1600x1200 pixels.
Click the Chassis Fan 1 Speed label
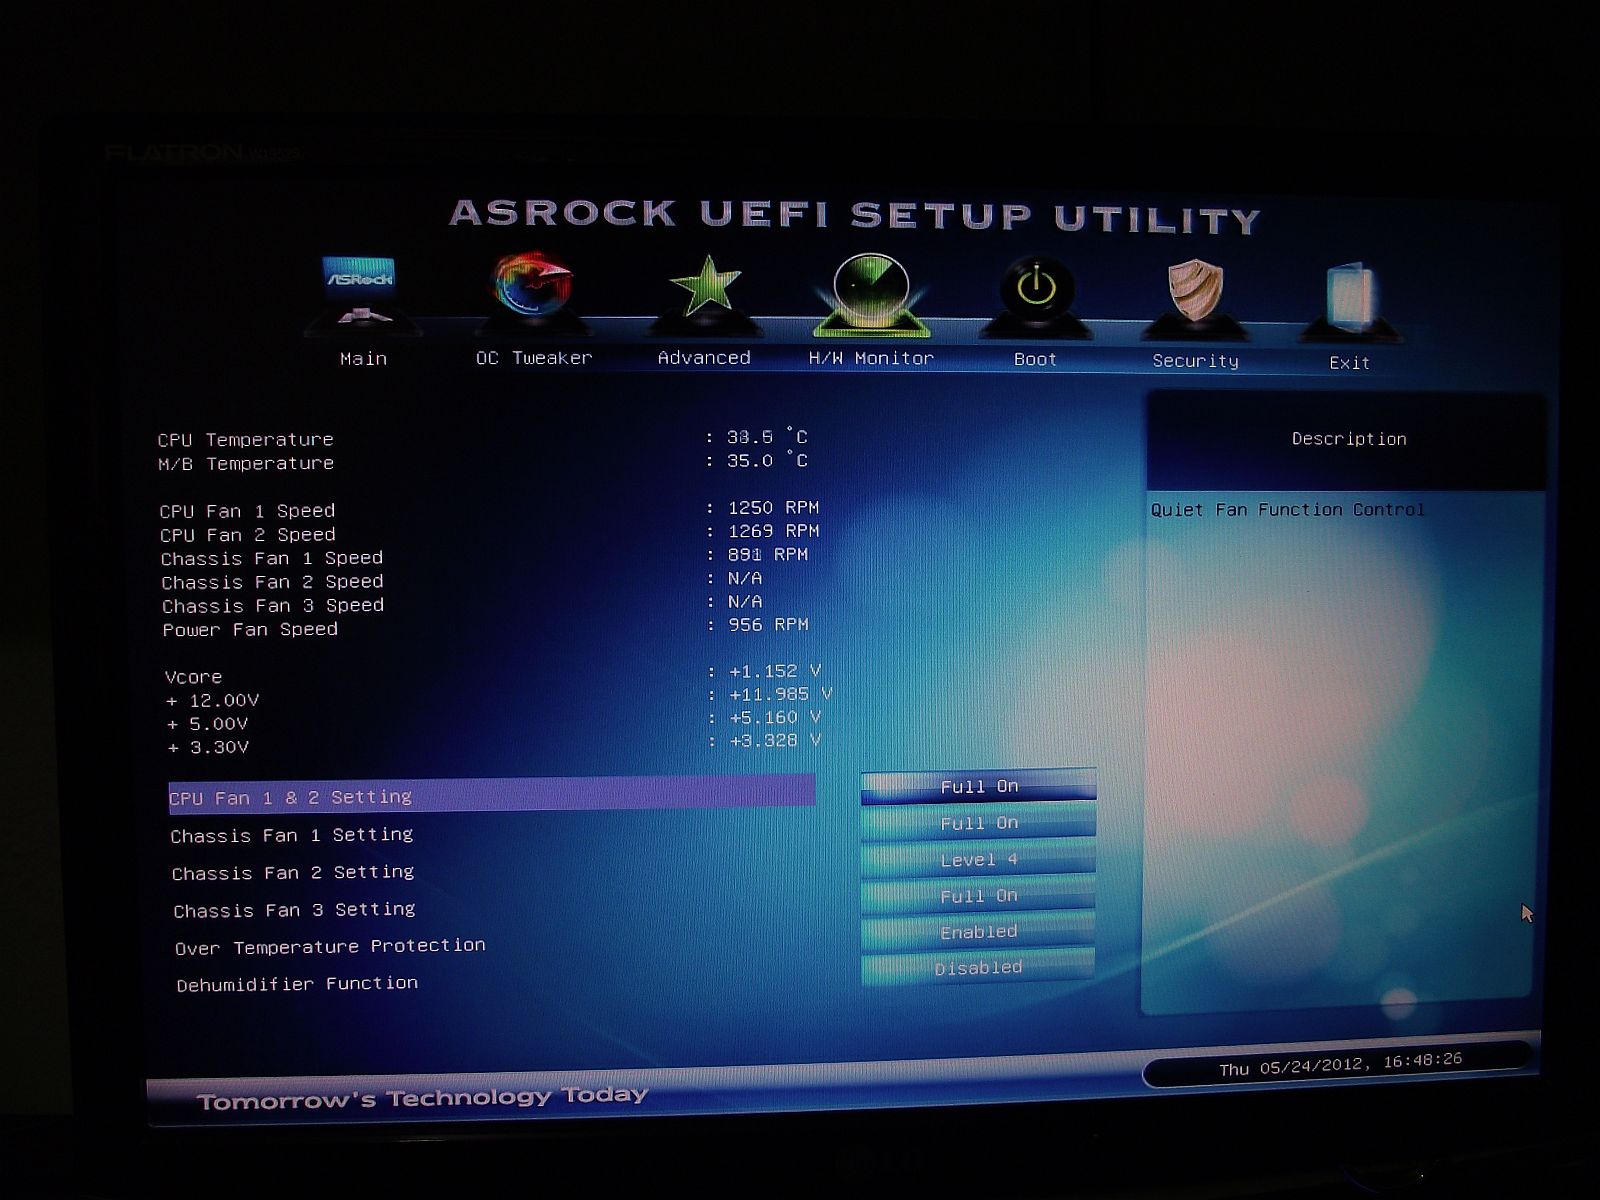coord(271,558)
